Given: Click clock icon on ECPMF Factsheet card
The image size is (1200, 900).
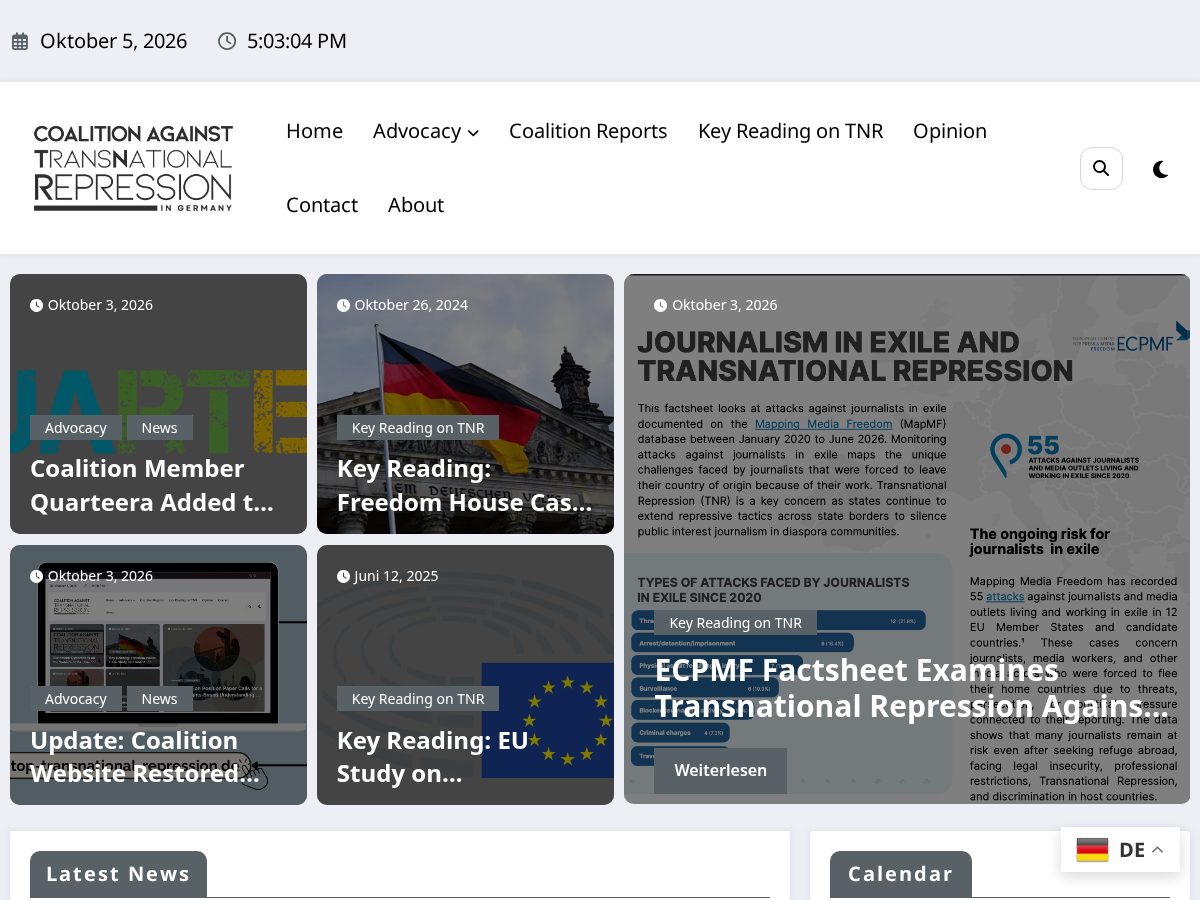Looking at the screenshot, I should point(660,305).
